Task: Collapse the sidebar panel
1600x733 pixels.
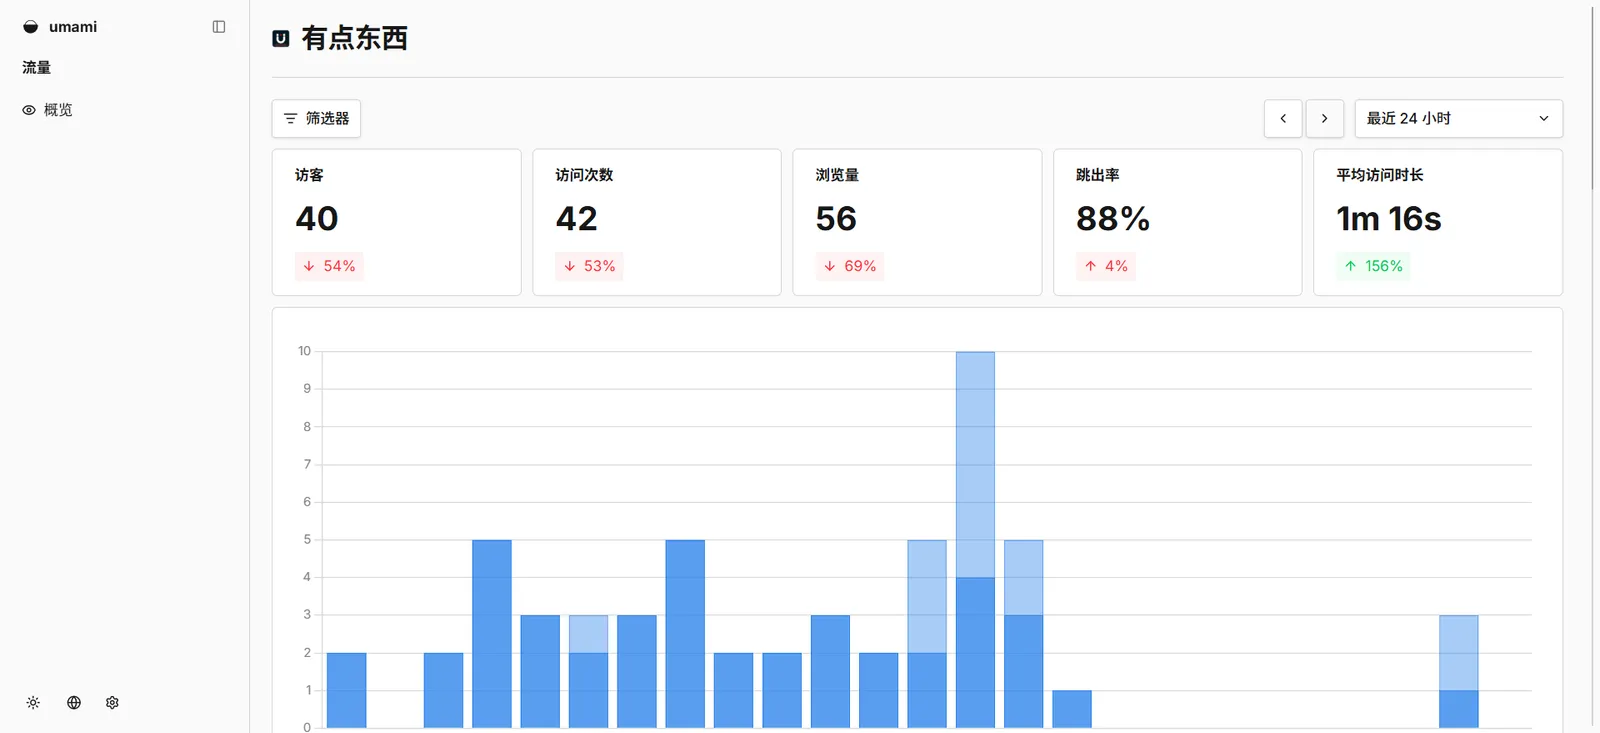Action: click(x=219, y=27)
